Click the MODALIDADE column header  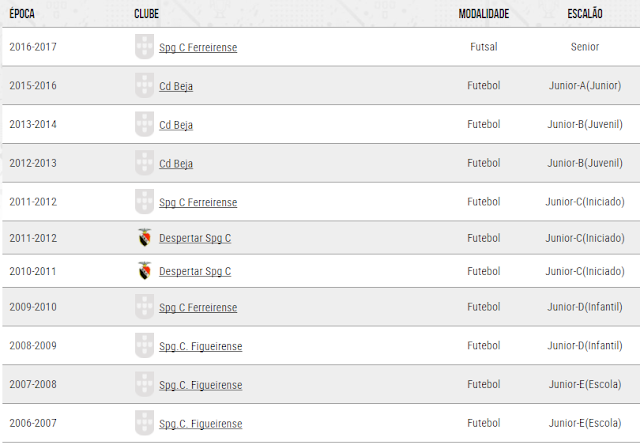(484, 14)
